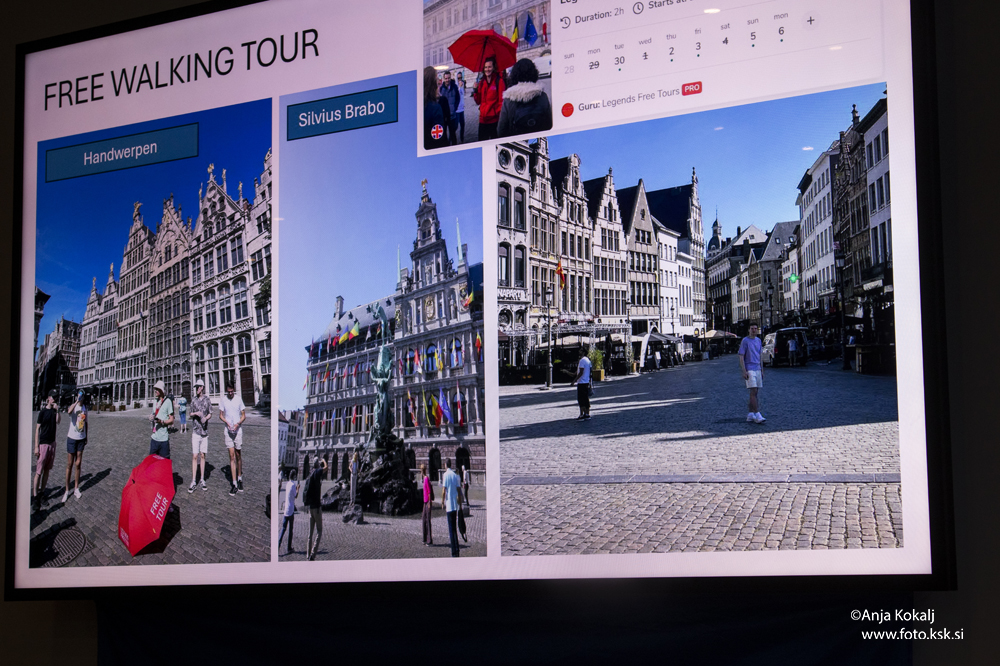Click the Handwerpen label
The height and width of the screenshot is (666, 1000).
coord(121,153)
